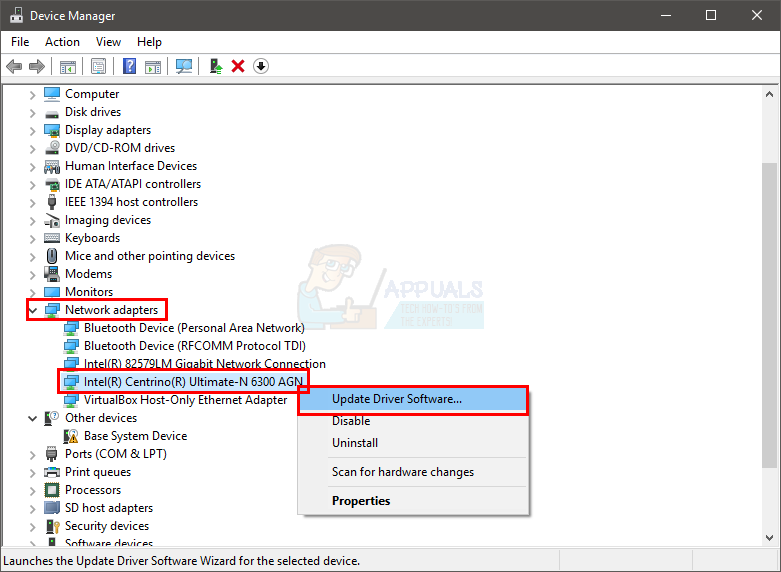781x572 pixels.
Task: Expand the Monitors chevron
Action: click(33, 292)
